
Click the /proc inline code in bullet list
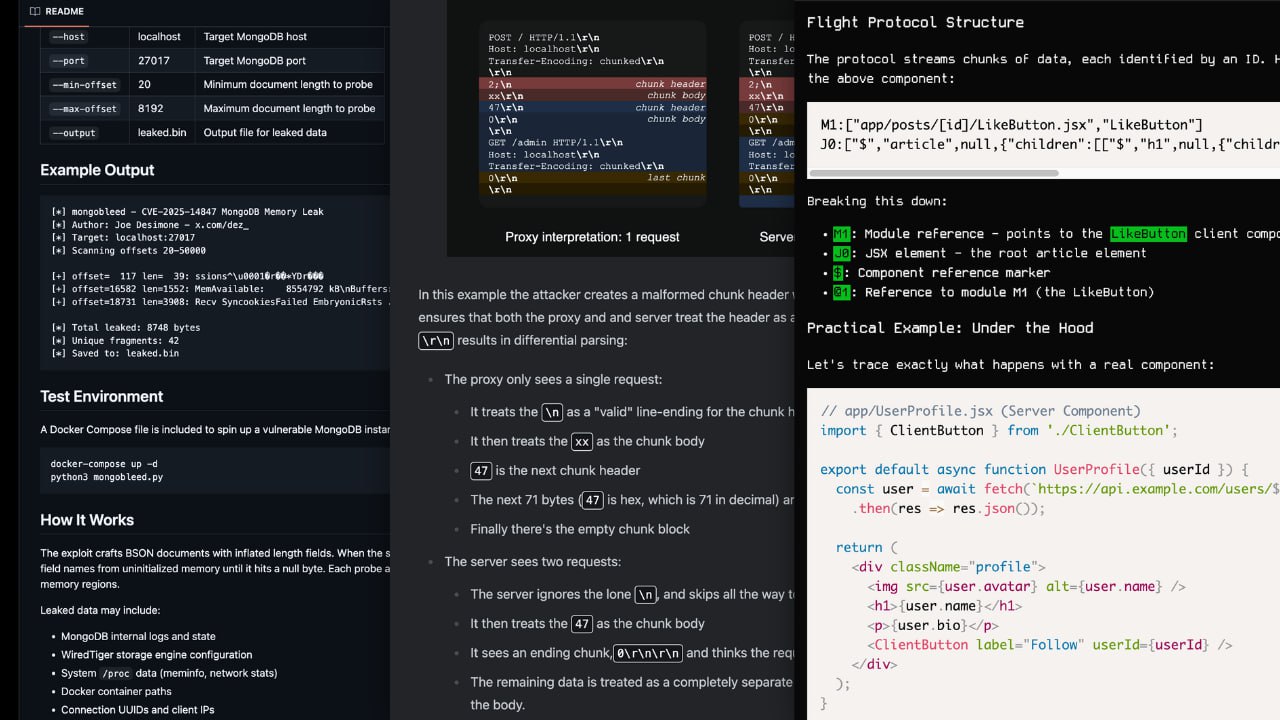click(x=115, y=673)
